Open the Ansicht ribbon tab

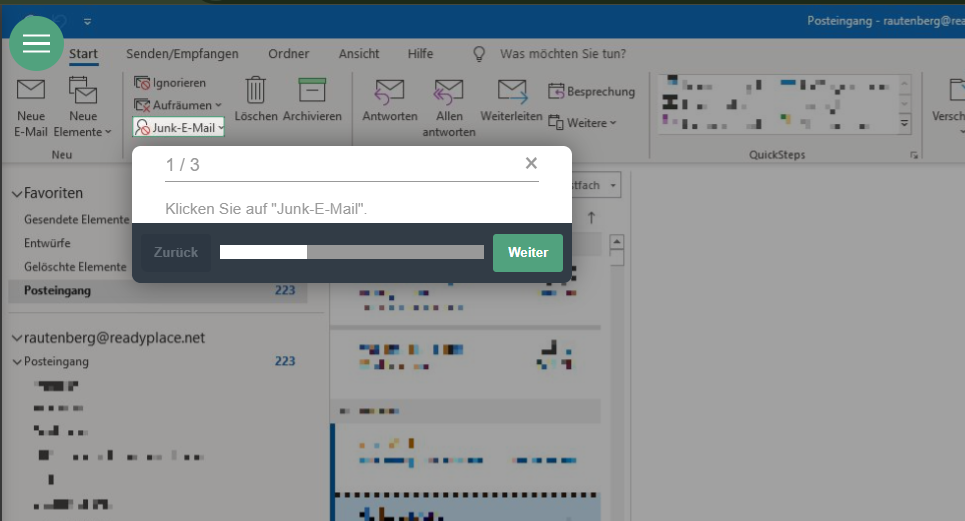click(359, 54)
